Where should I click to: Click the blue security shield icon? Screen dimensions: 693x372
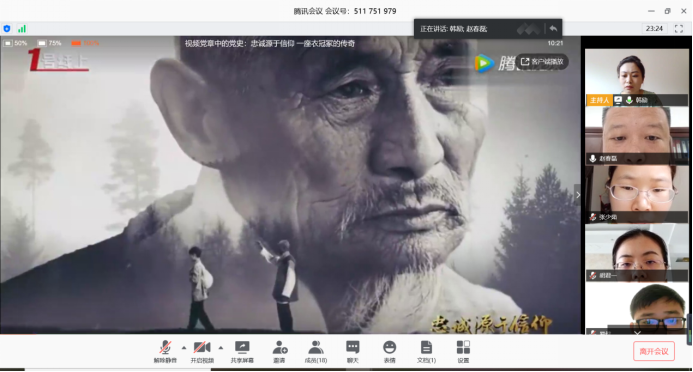click(x=7, y=29)
